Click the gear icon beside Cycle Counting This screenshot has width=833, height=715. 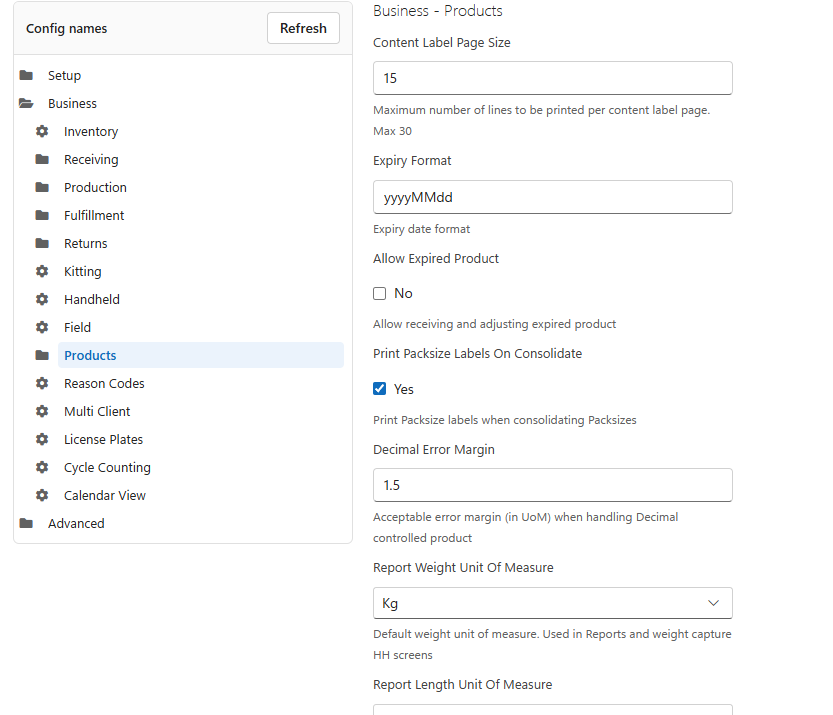coord(42,467)
